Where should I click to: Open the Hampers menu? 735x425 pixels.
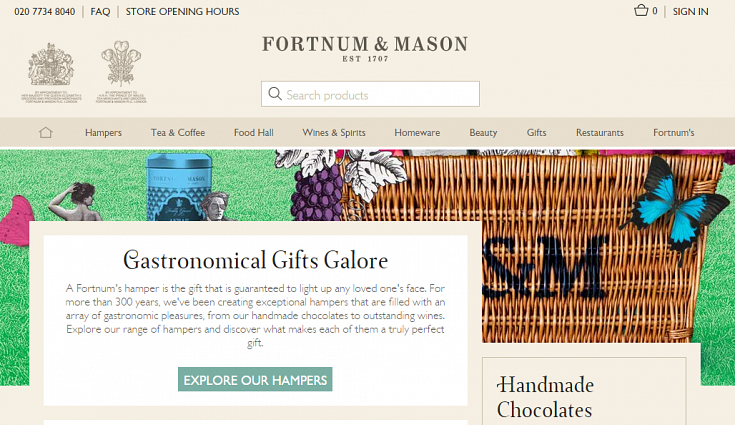[x=103, y=133]
